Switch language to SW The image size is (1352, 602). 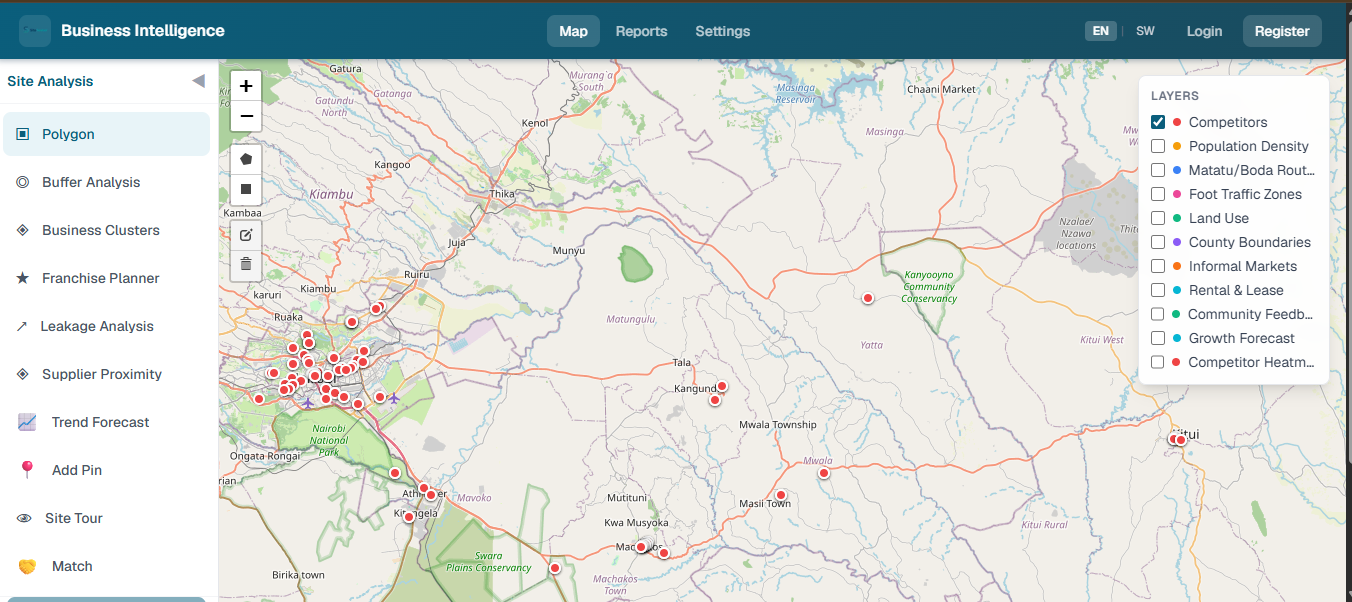click(x=1145, y=31)
